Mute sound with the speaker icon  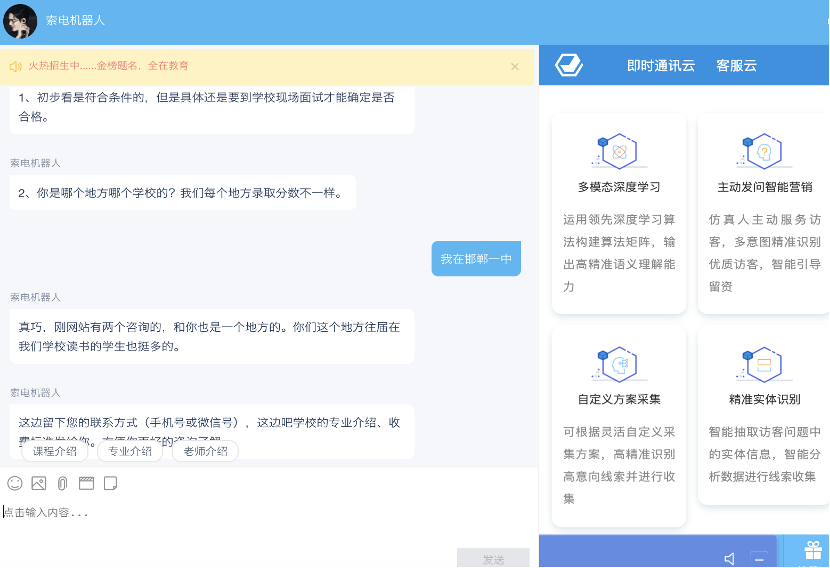click(x=730, y=558)
